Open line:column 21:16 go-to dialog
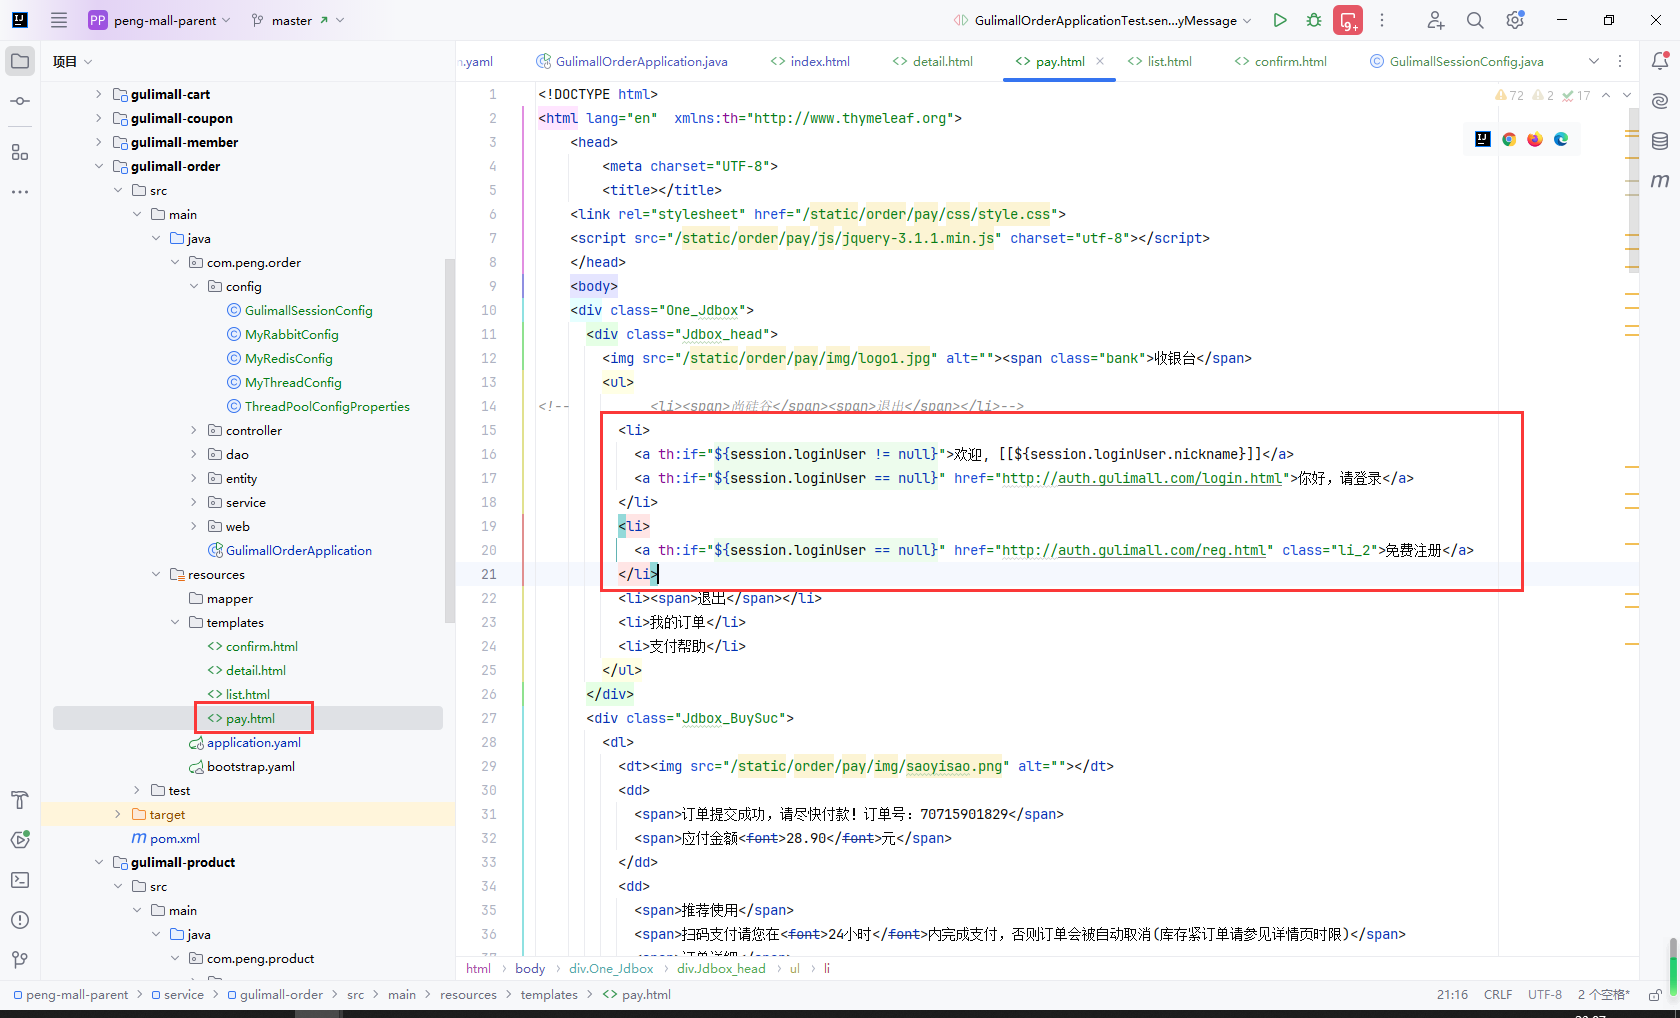1680x1018 pixels. tap(1452, 995)
